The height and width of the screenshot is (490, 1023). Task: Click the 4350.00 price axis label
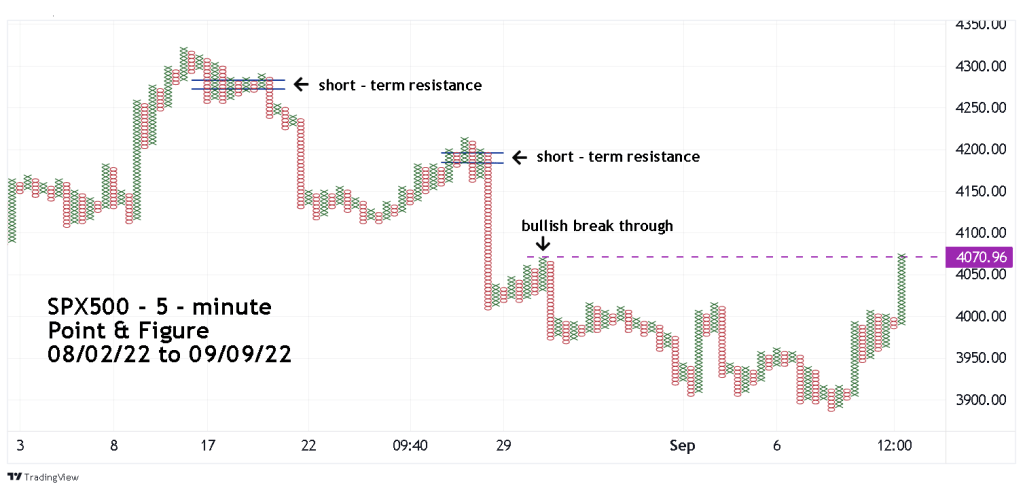(980, 24)
